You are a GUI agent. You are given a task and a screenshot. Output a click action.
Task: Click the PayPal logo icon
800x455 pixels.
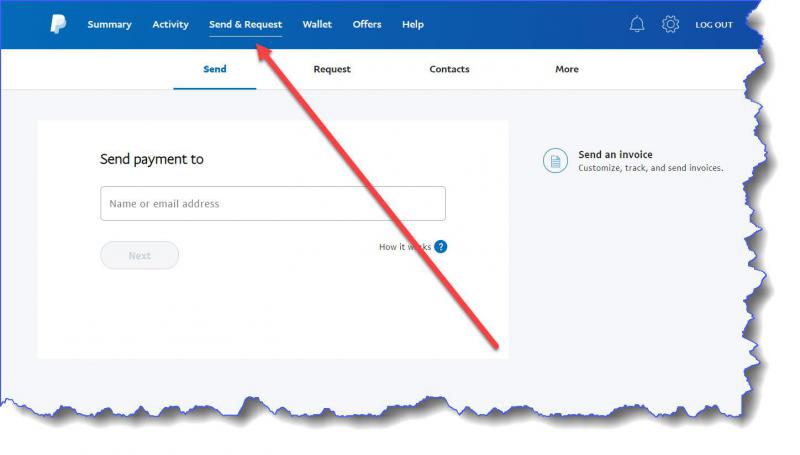point(59,25)
